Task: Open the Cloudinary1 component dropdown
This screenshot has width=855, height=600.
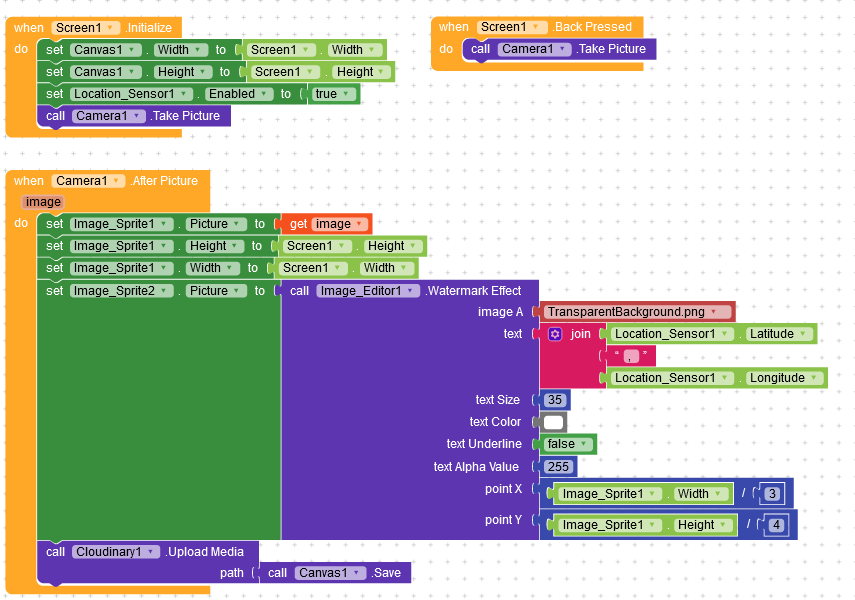Action: (x=116, y=552)
